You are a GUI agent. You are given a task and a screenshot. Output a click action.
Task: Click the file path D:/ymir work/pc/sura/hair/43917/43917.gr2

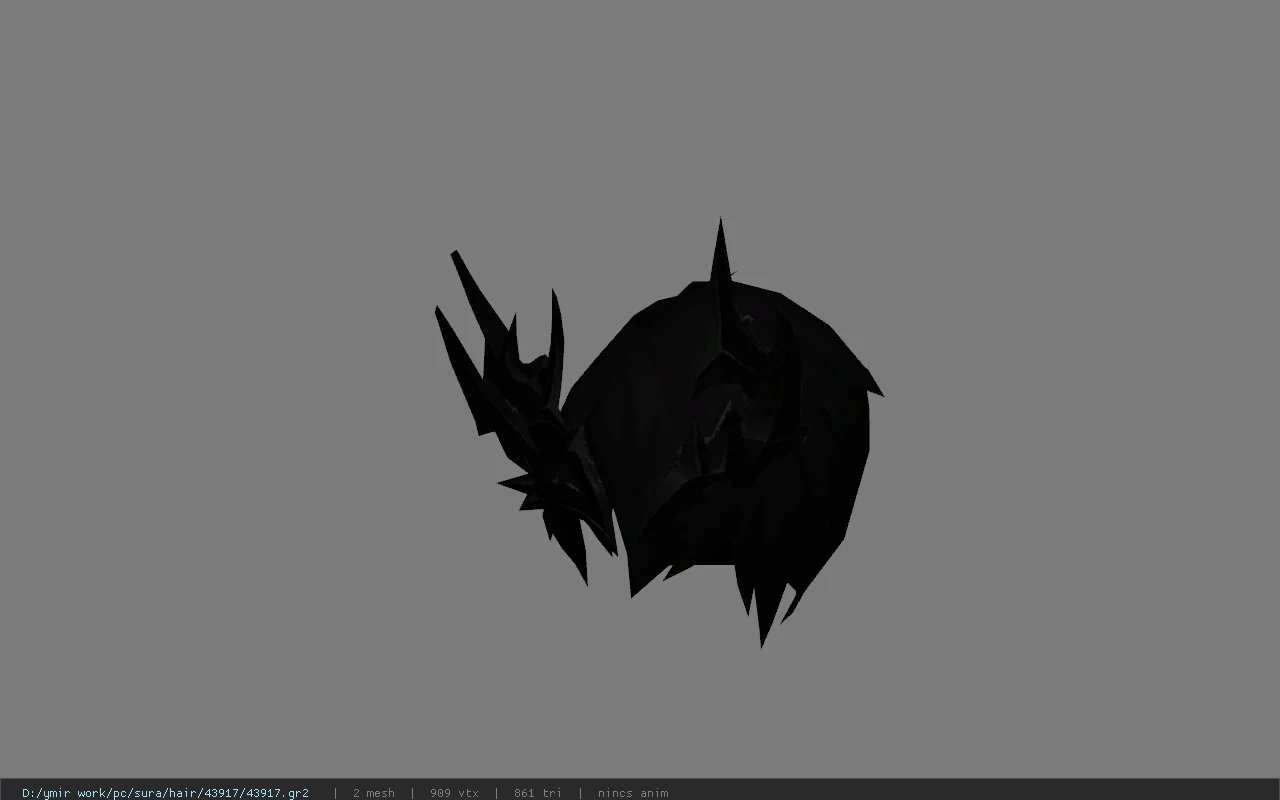coord(165,793)
